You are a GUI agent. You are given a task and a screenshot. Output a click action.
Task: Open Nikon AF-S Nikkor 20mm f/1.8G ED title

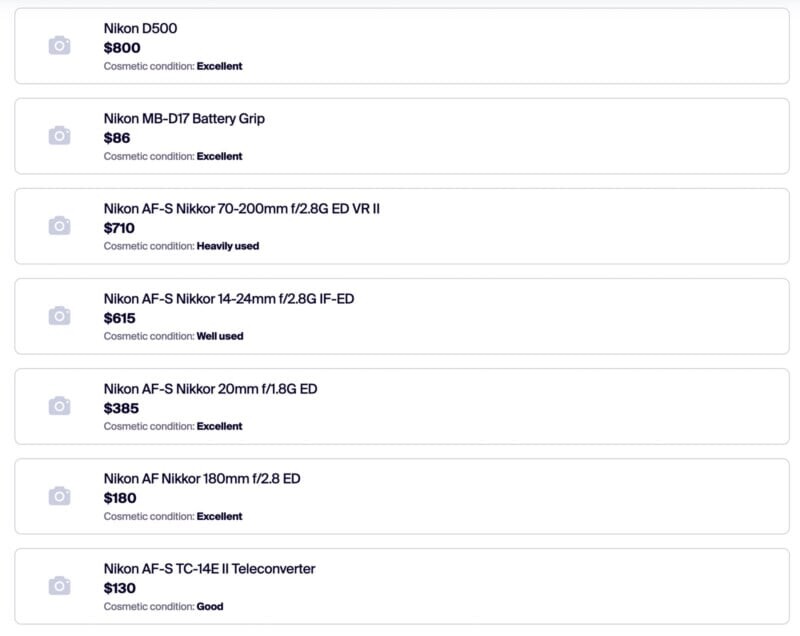(x=210, y=388)
